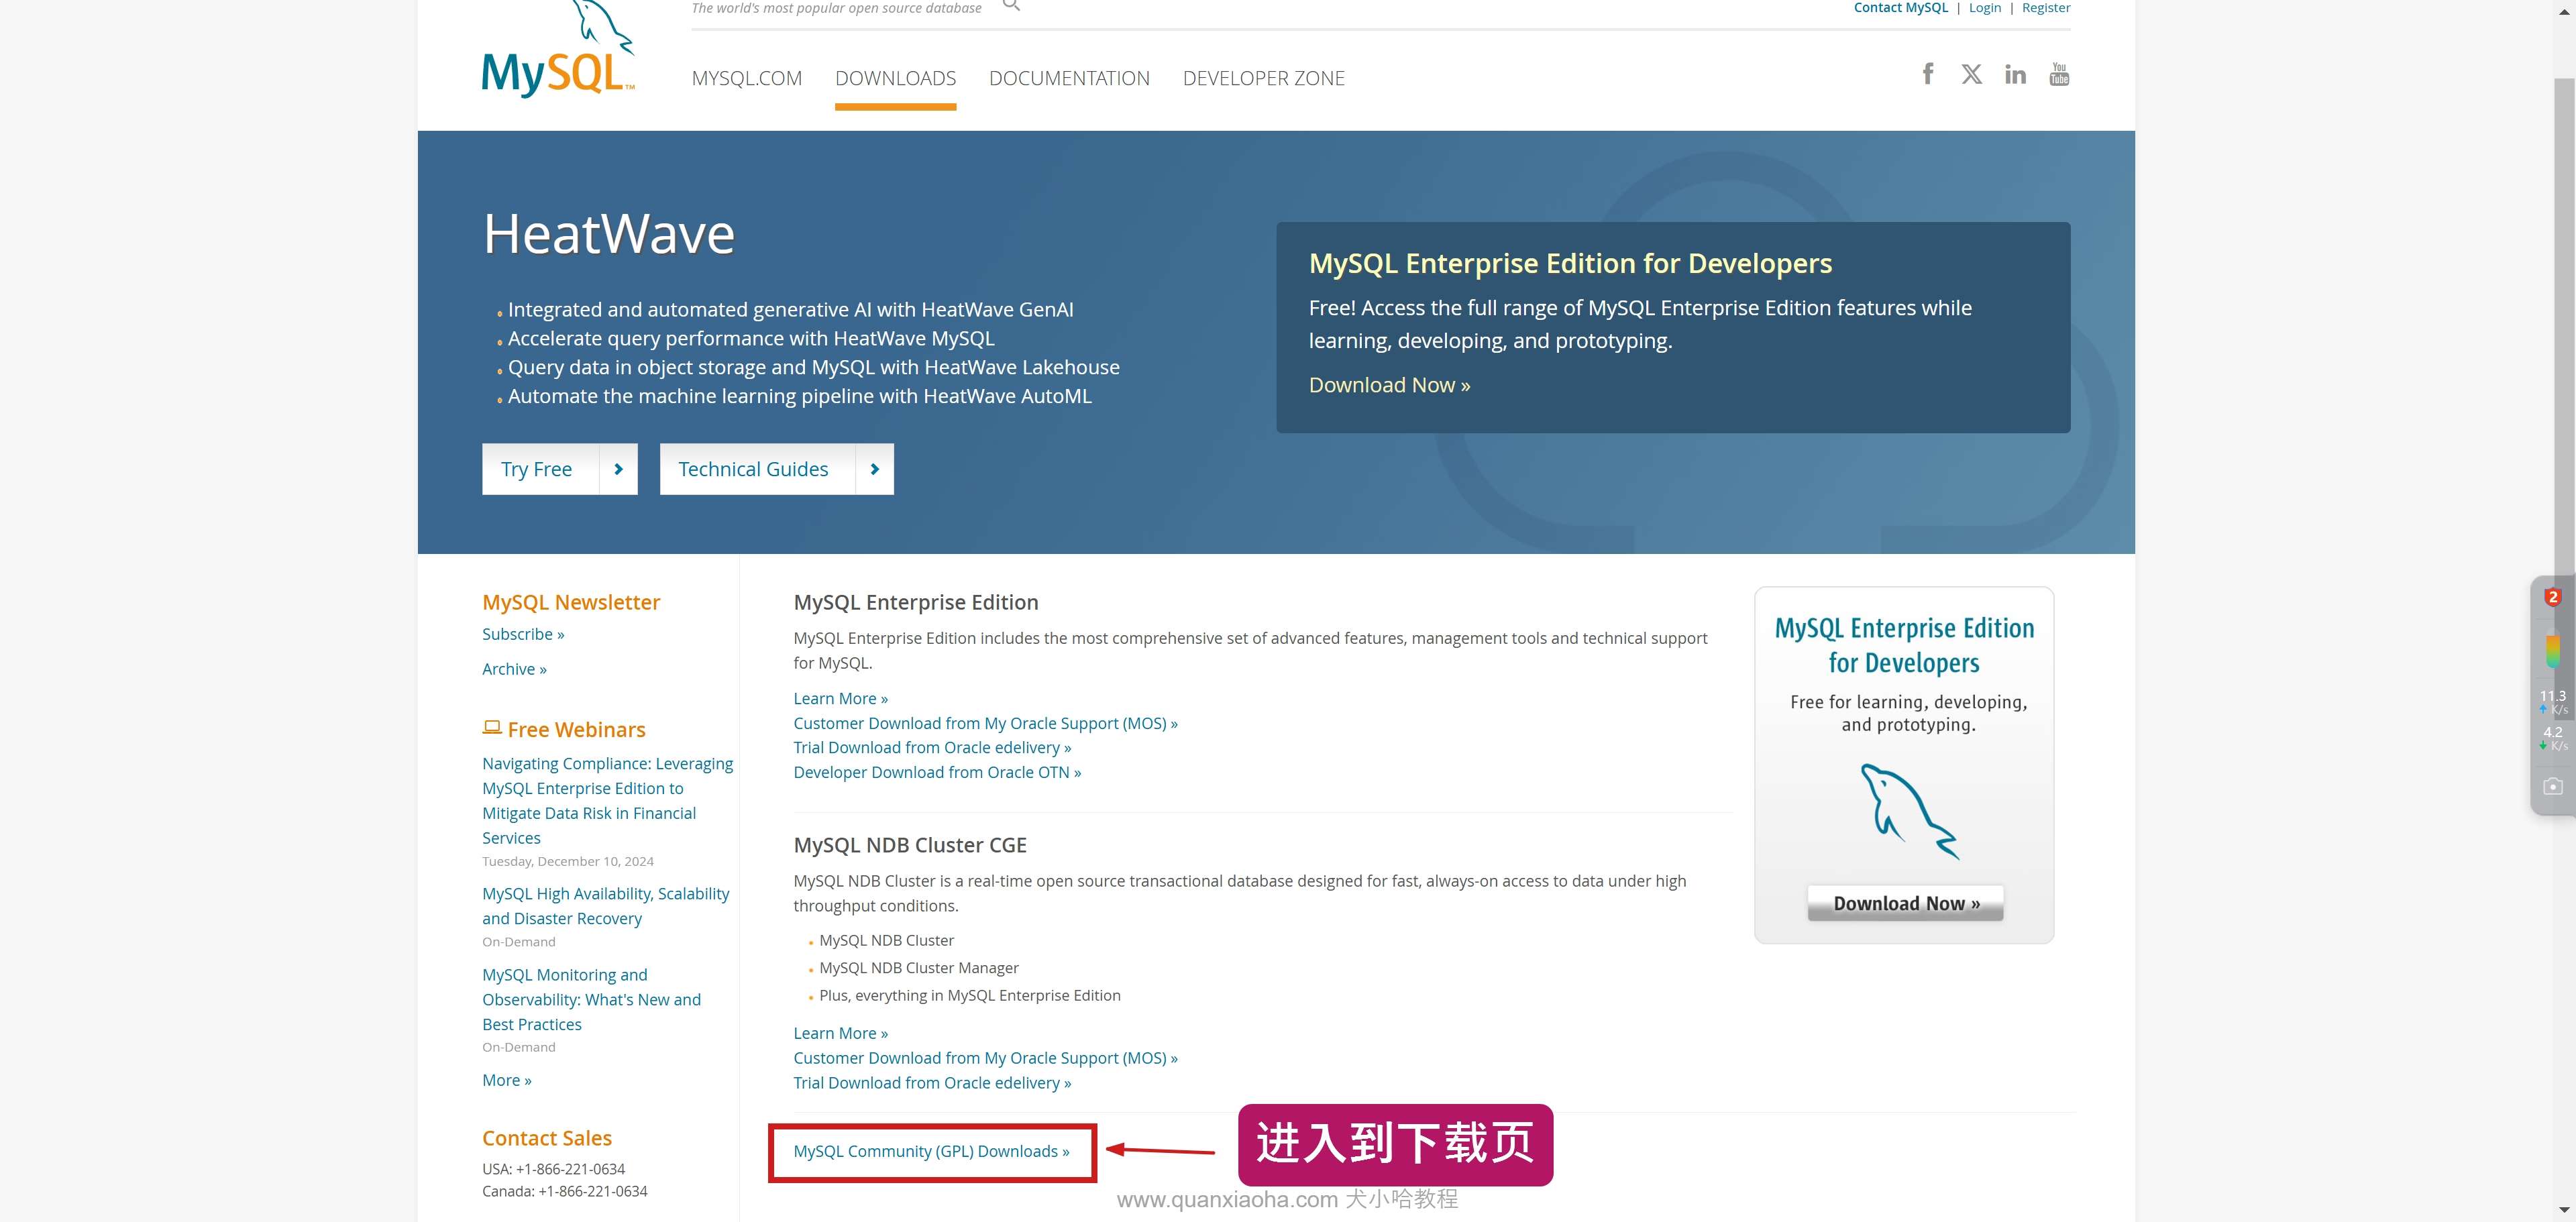2576x1222 pixels.
Task: Open the DOCUMENTATION menu item
Action: 1069,78
